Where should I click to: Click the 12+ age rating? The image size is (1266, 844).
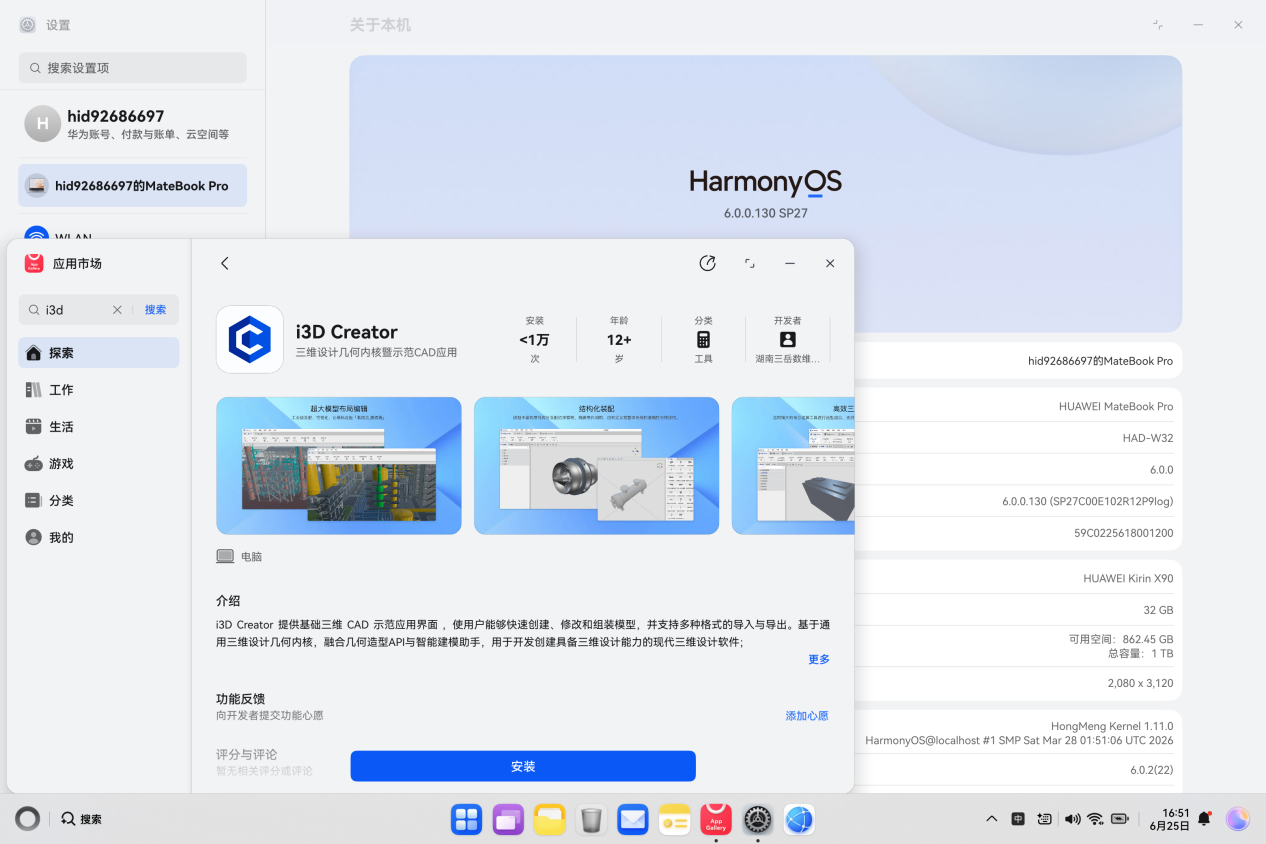click(x=620, y=340)
